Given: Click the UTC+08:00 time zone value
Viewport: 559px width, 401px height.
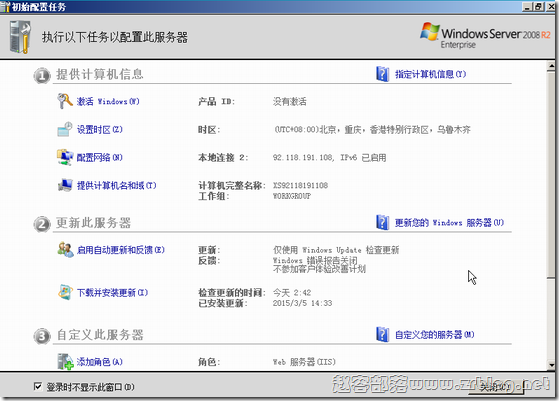Looking at the screenshot, I should point(372,129).
